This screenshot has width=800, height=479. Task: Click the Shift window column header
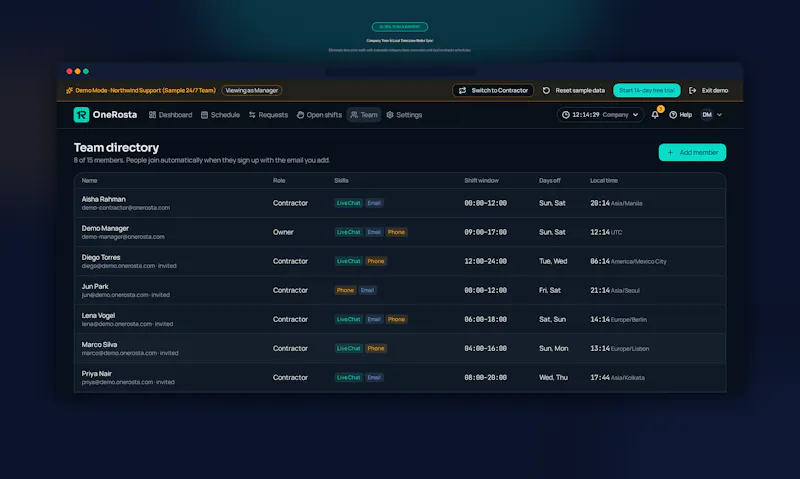coord(481,181)
